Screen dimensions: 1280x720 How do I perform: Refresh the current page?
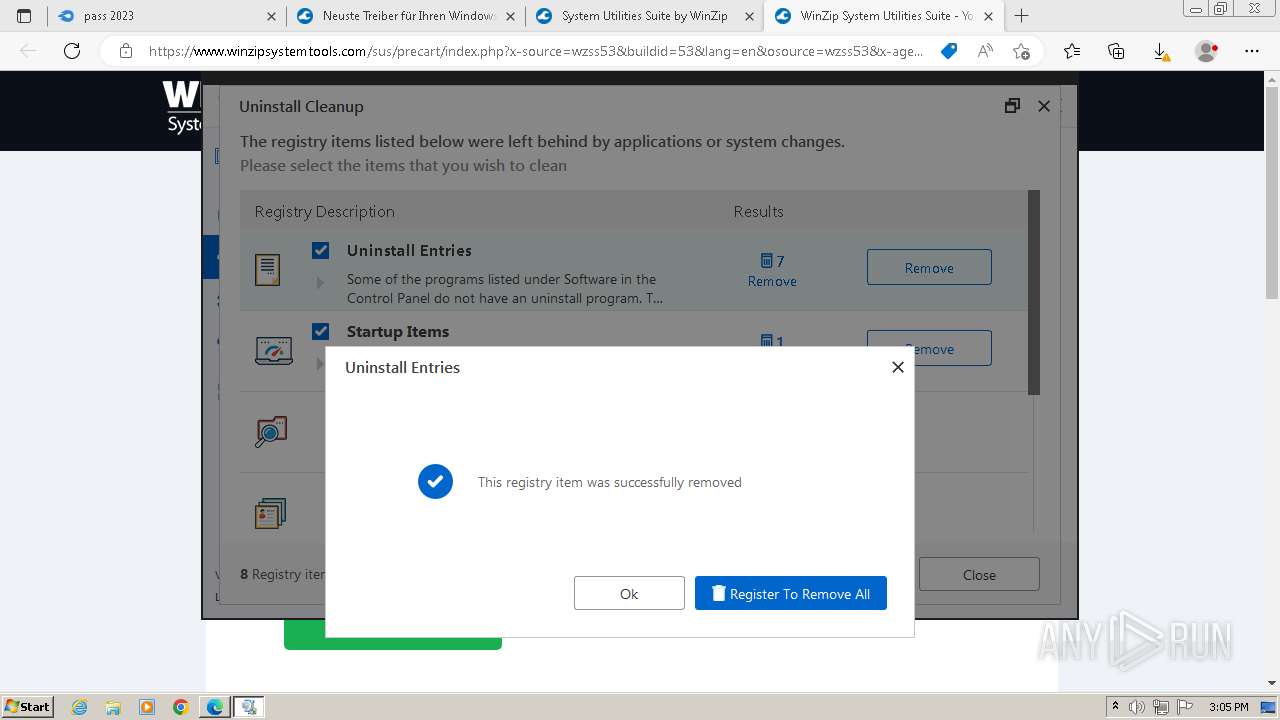72,51
